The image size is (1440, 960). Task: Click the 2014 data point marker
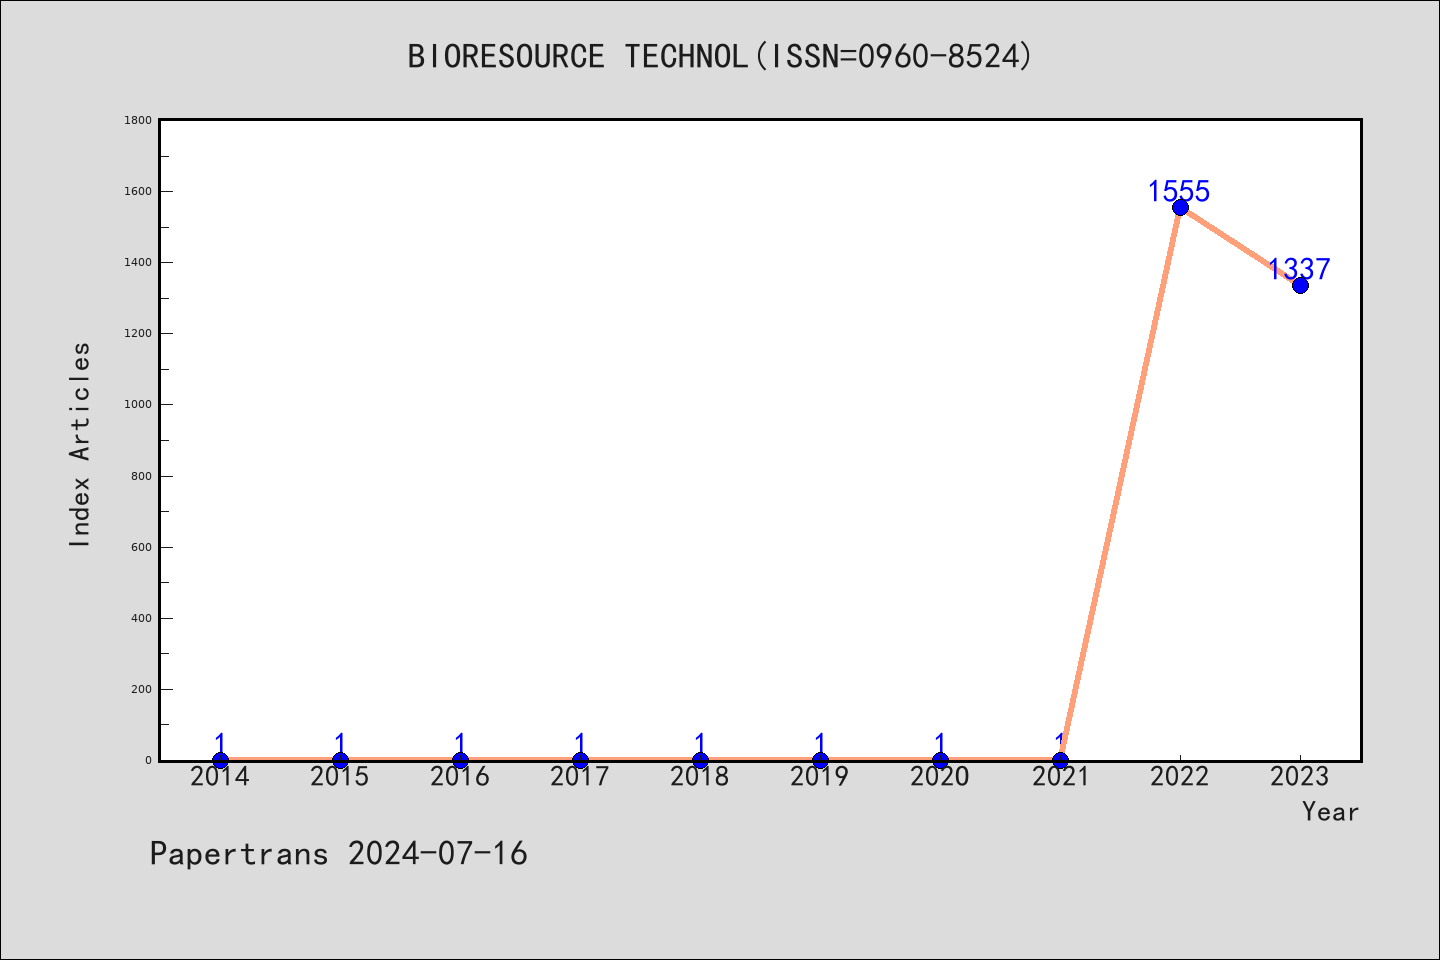click(x=220, y=761)
